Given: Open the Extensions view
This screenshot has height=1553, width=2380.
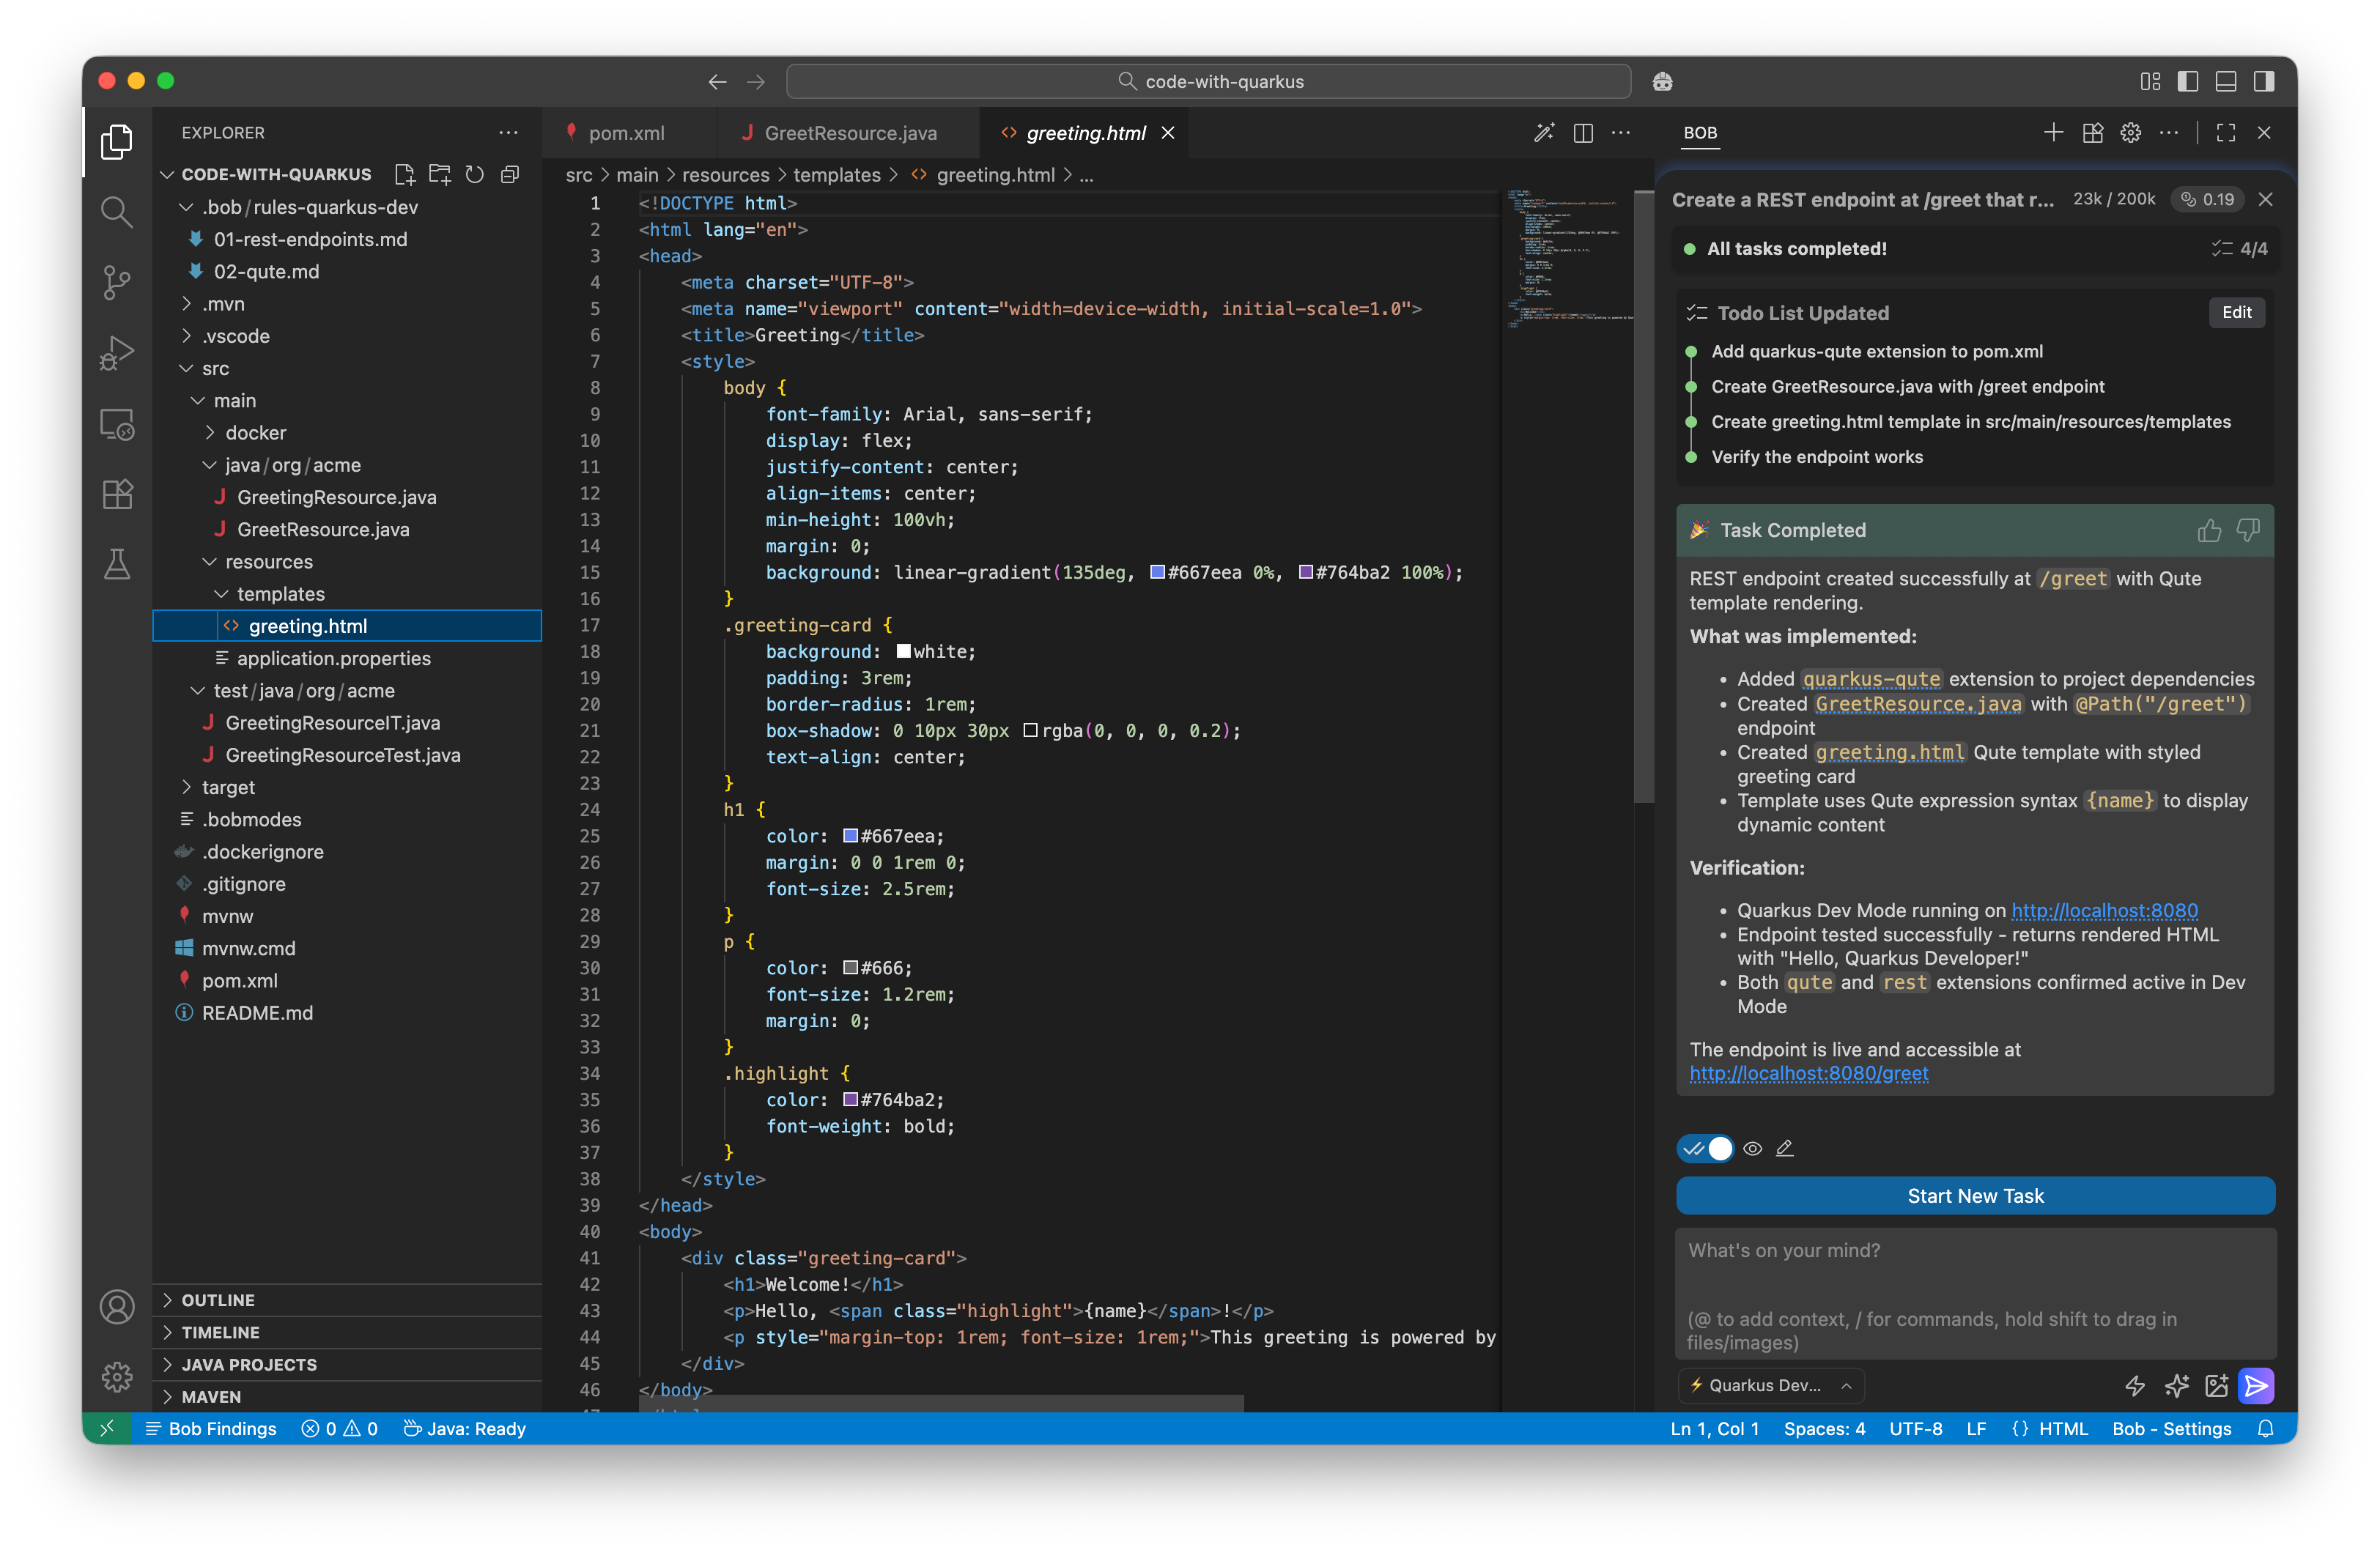Looking at the screenshot, I should click(117, 494).
